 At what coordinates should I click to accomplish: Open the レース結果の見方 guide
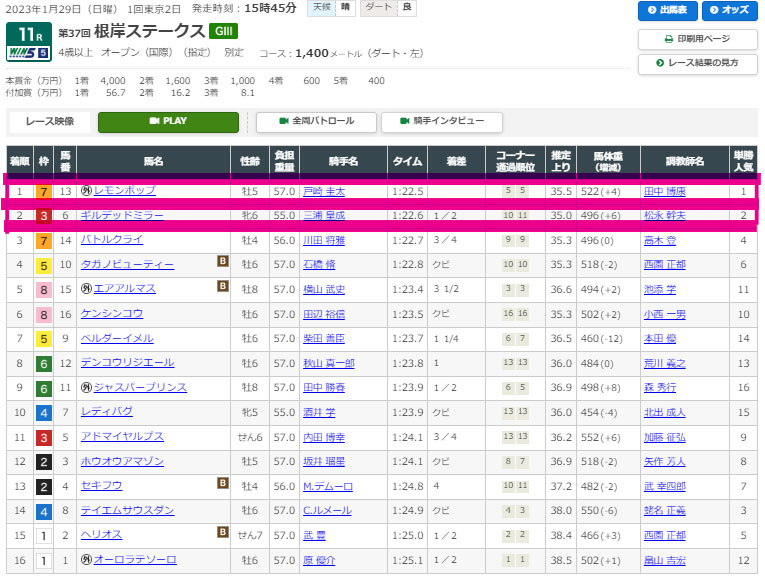pyautogui.click(x=697, y=63)
